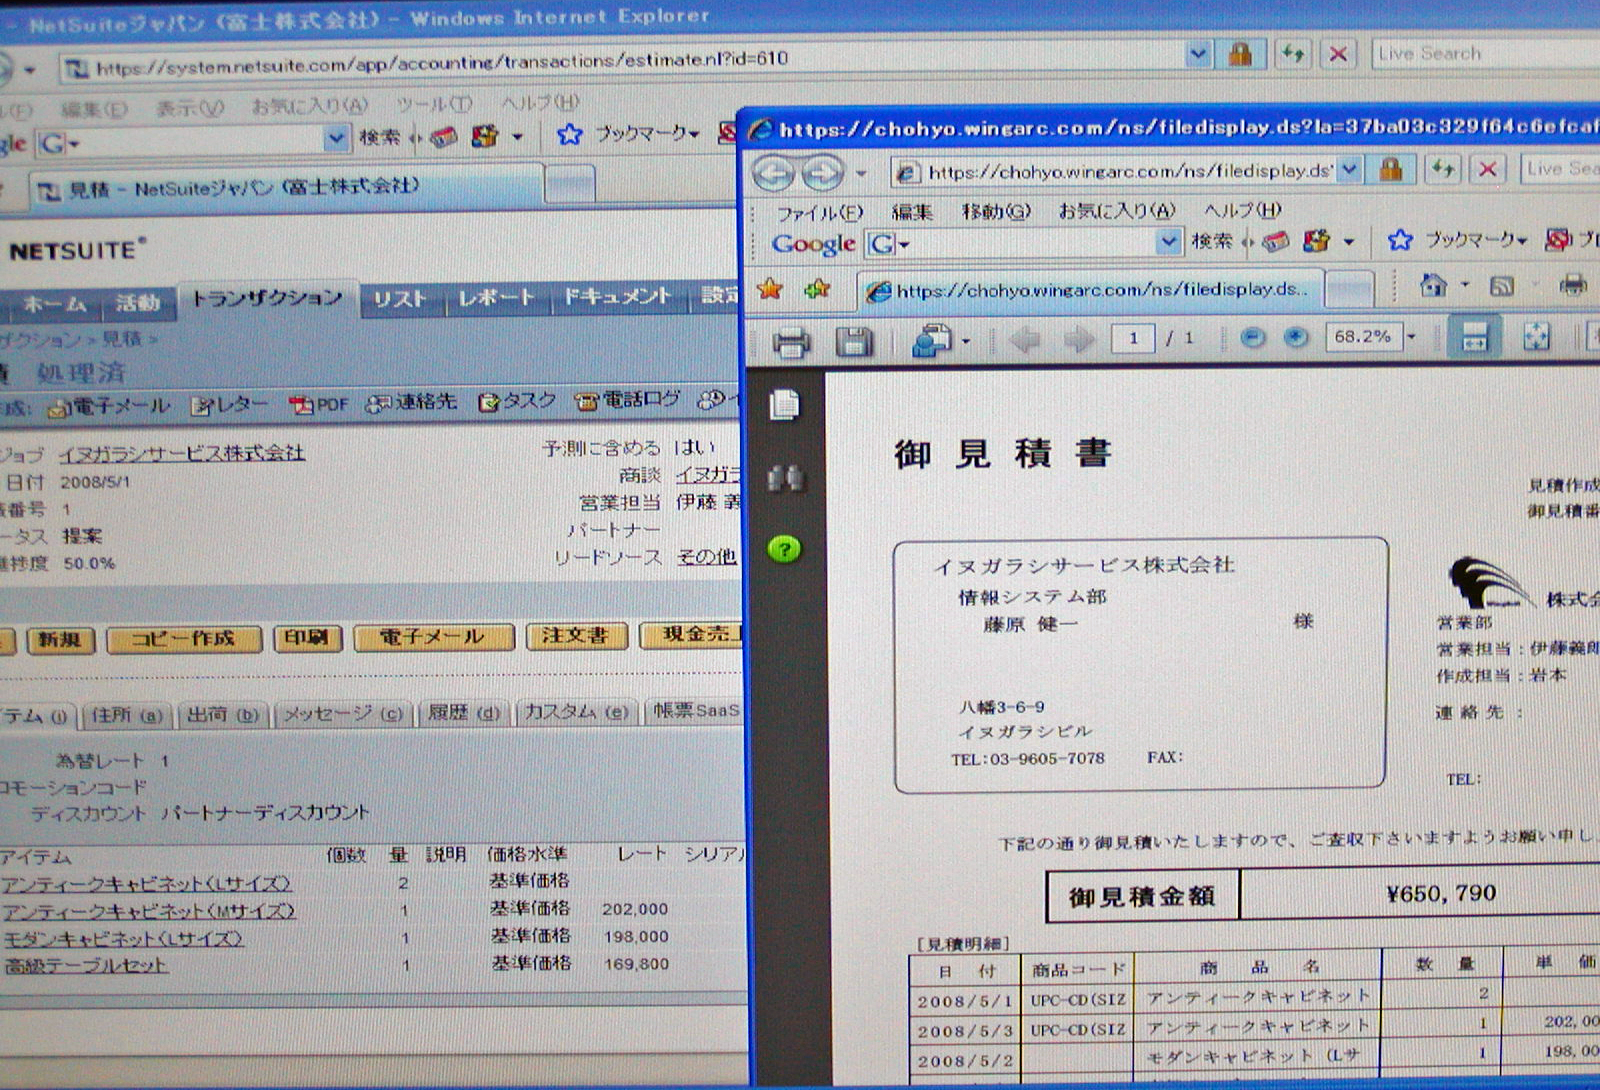
Task: Open 高級テーブルセット item link
Action: [x=85, y=965]
